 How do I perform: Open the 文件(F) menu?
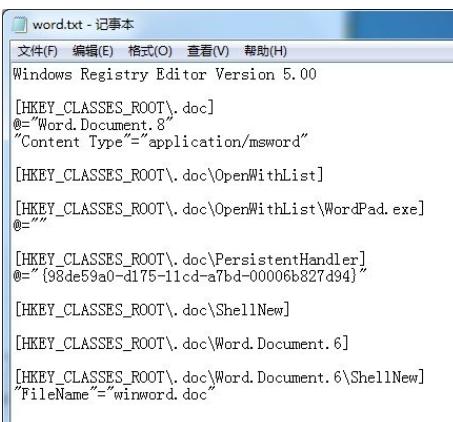click(x=38, y=51)
